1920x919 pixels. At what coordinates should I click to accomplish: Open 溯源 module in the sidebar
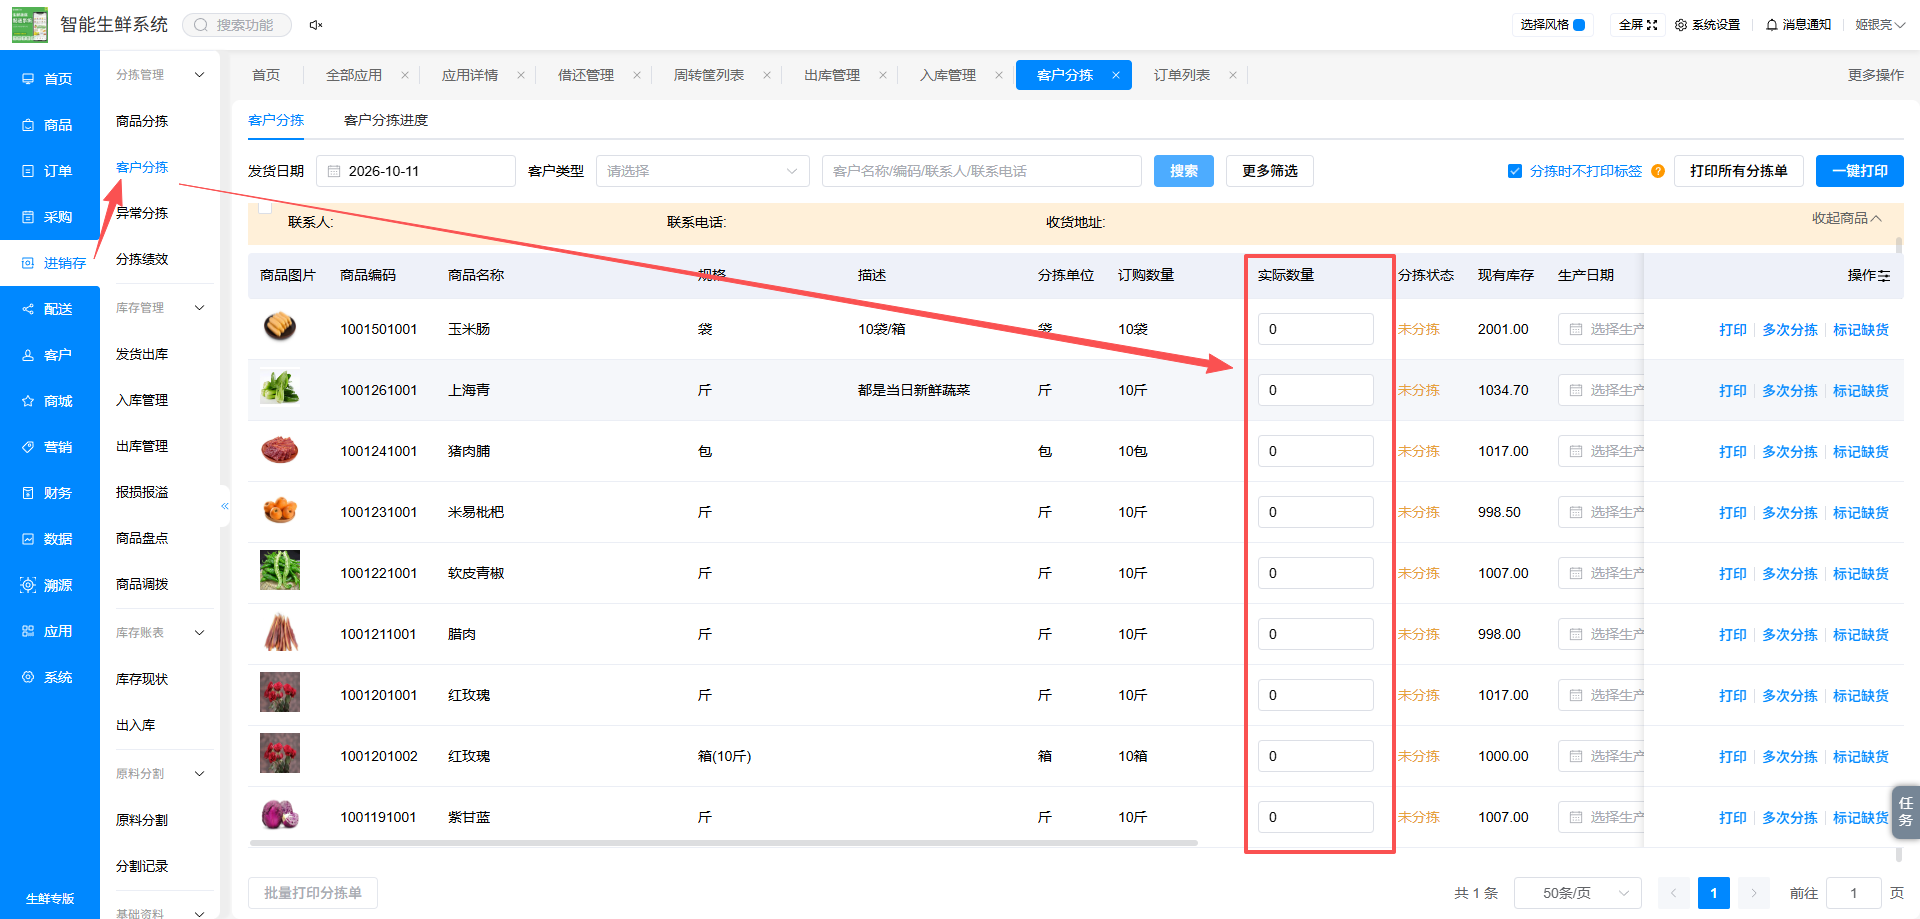(50, 585)
